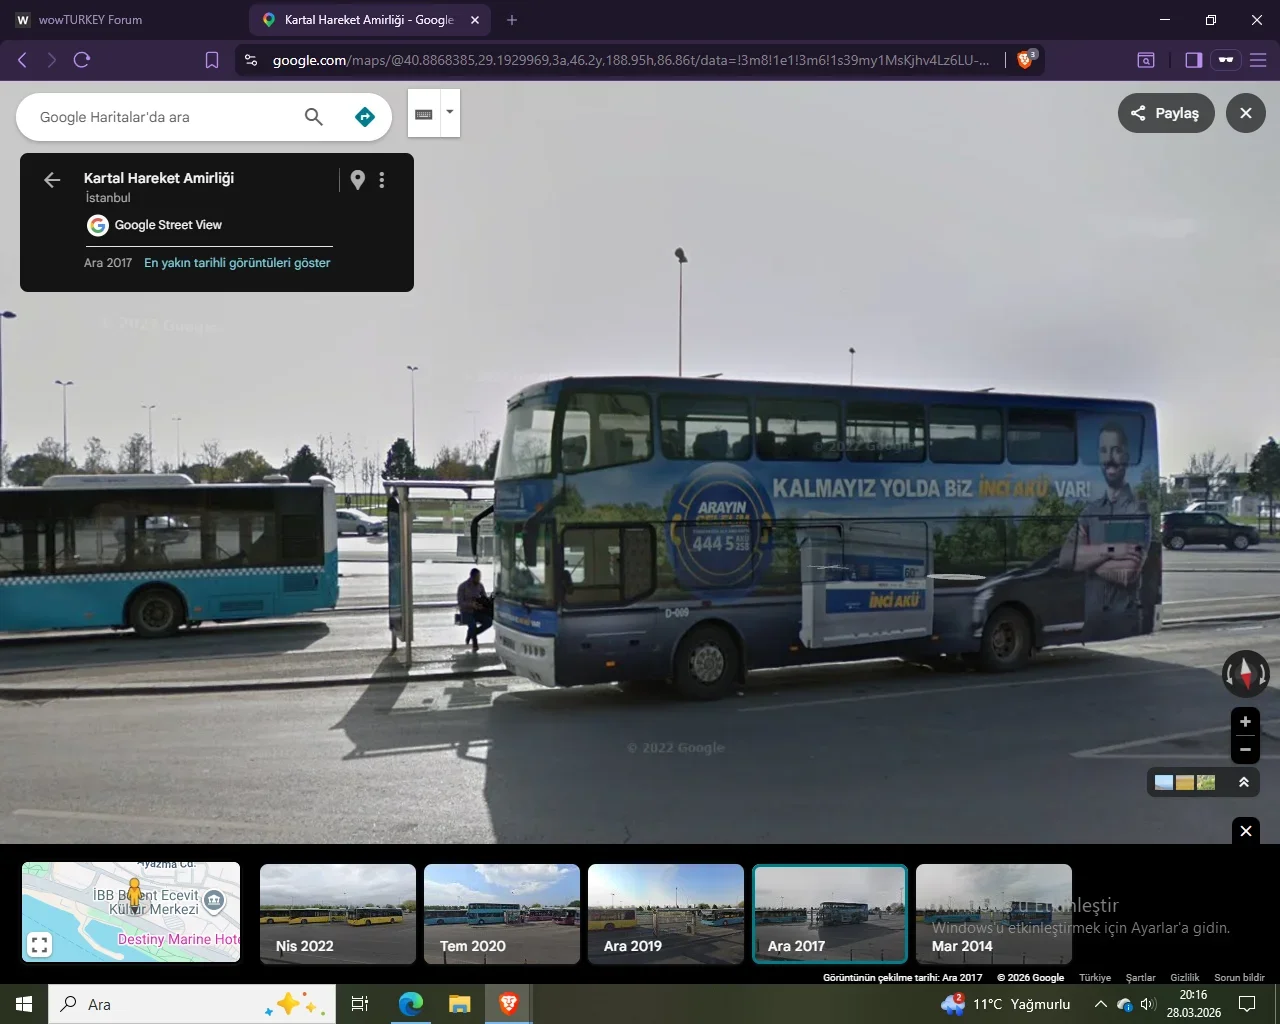Click the search magnifier icon in Google Maps
The image size is (1280, 1024).
tap(313, 117)
